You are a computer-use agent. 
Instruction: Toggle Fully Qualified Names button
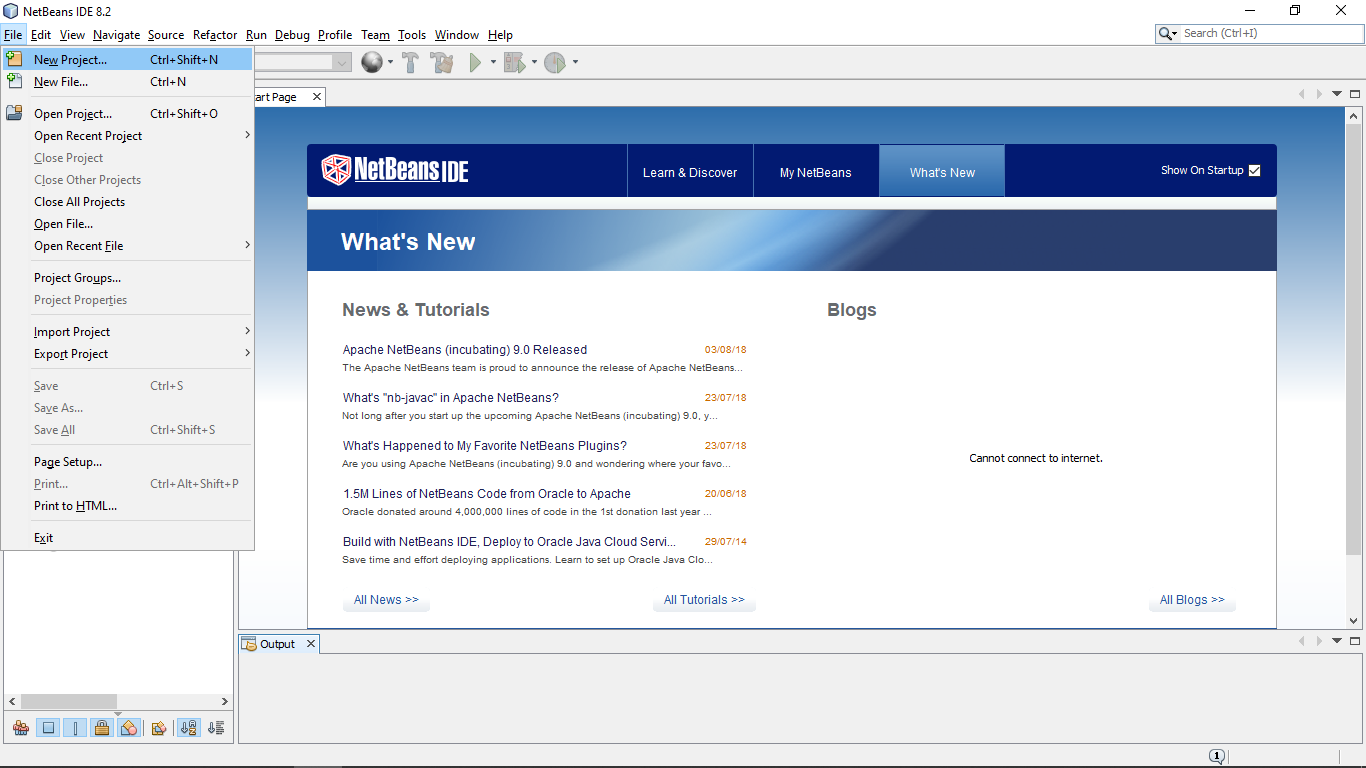click(x=159, y=728)
